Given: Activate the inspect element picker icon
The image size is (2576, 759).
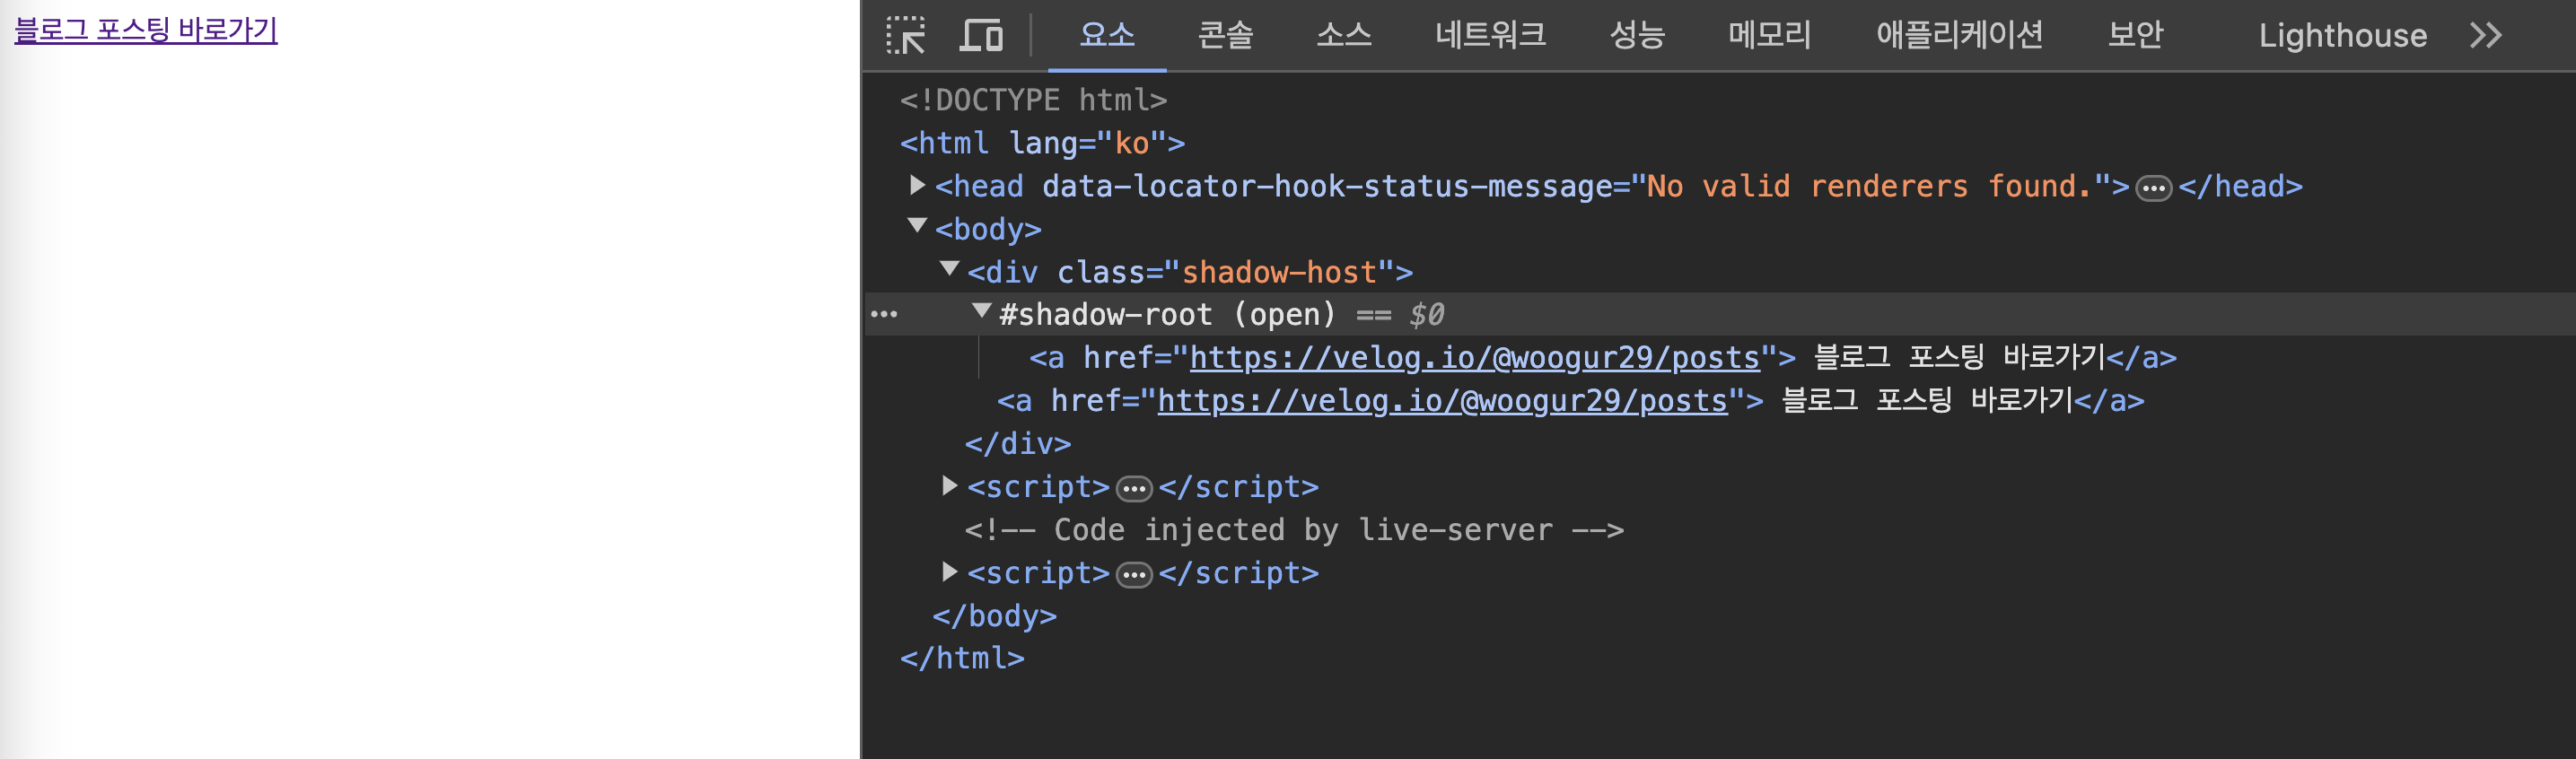Looking at the screenshot, I should coord(906,35).
